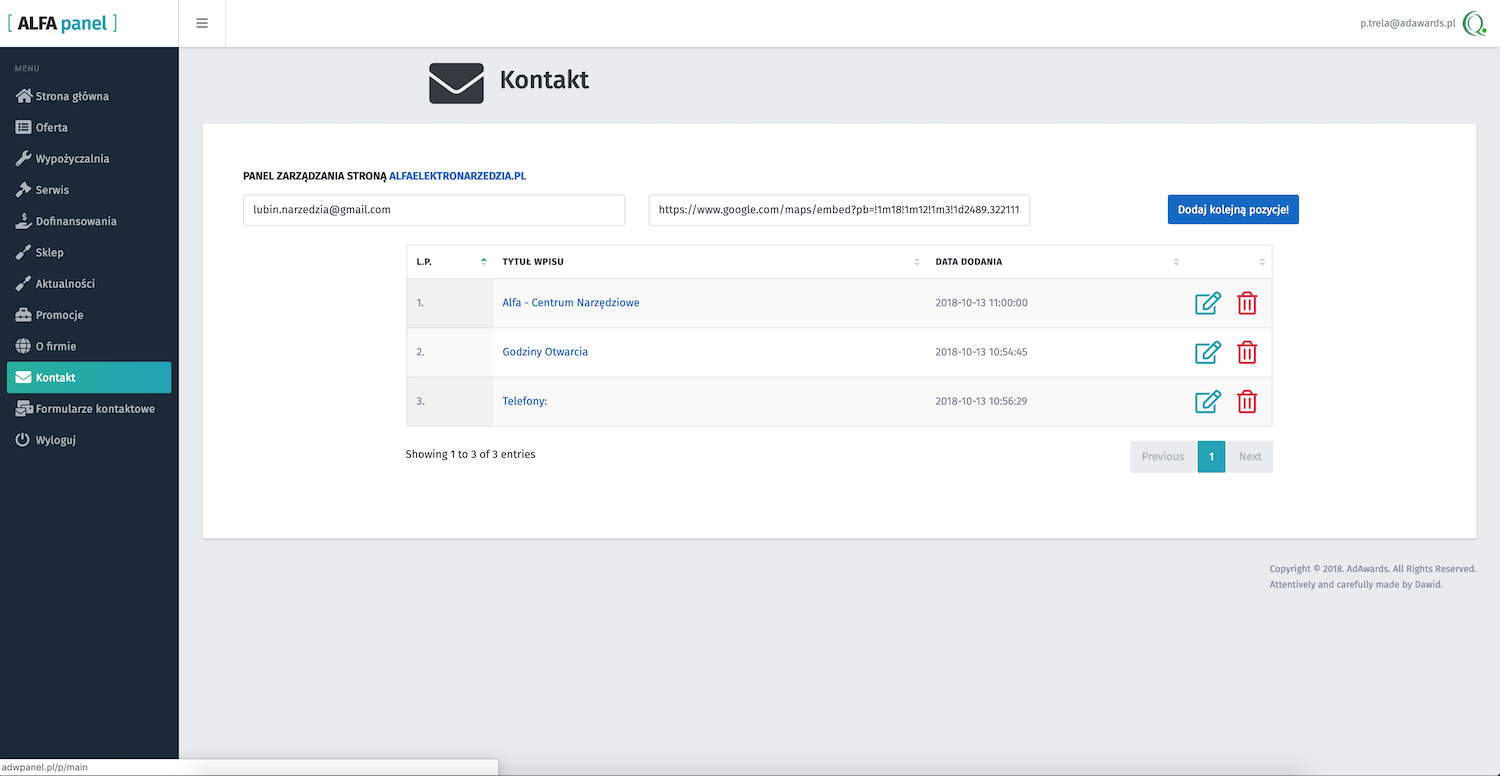
Task: Click trash icon for Telefony row
Action: point(1247,402)
